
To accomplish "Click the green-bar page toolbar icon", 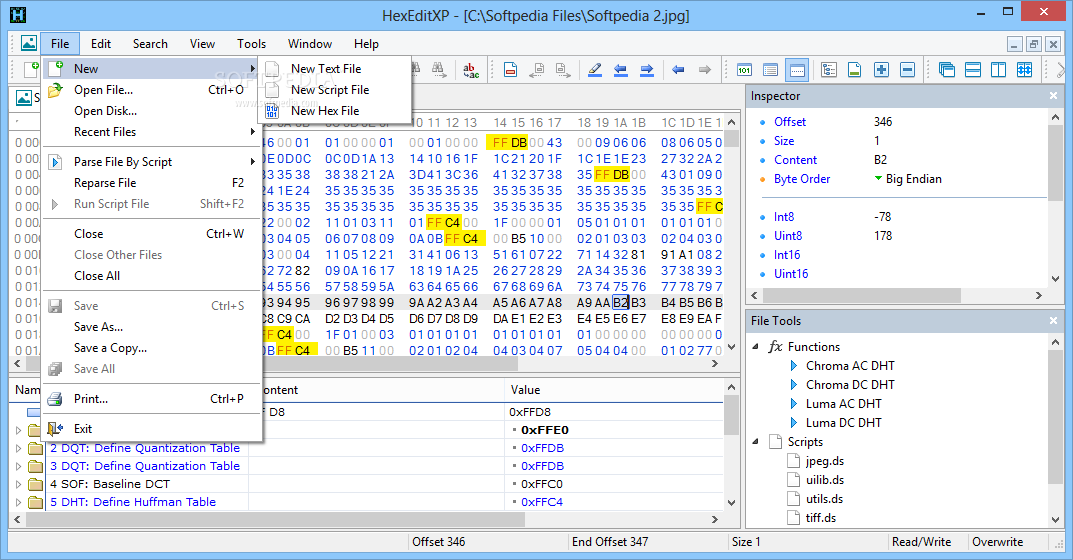I will click(x=855, y=70).
